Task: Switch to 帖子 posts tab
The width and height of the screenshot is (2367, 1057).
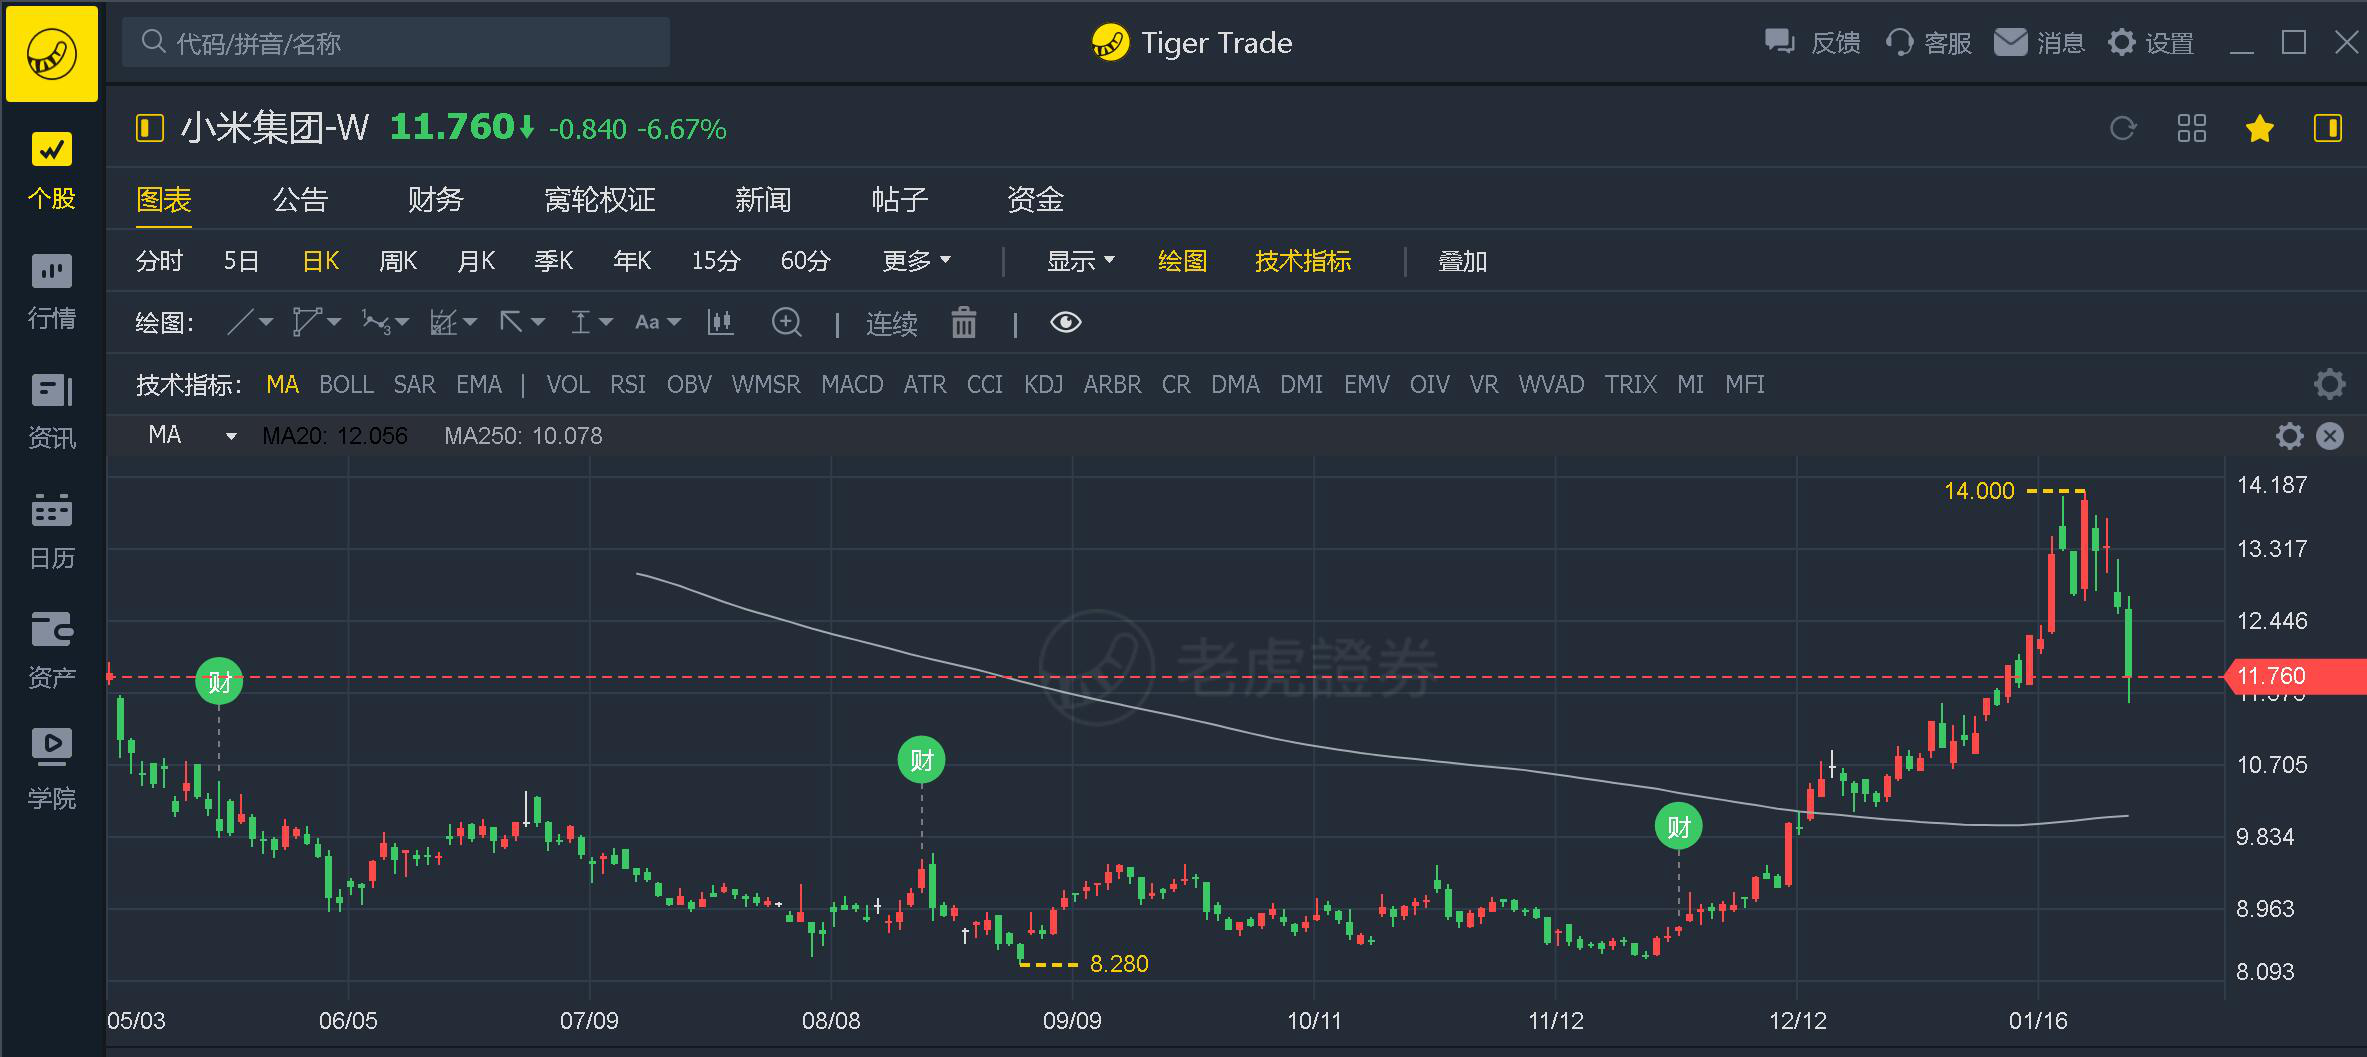Action: 899,199
